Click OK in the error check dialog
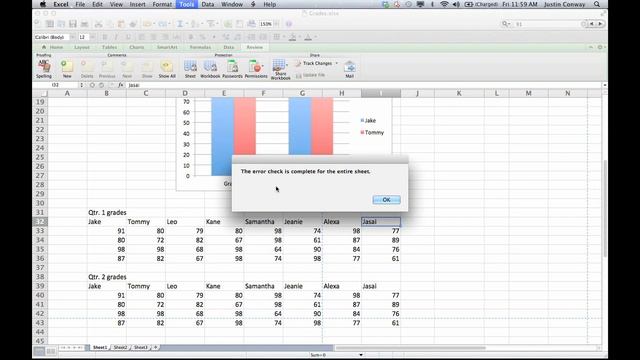The height and width of the screenshot is (360, 640). [386, 200]
